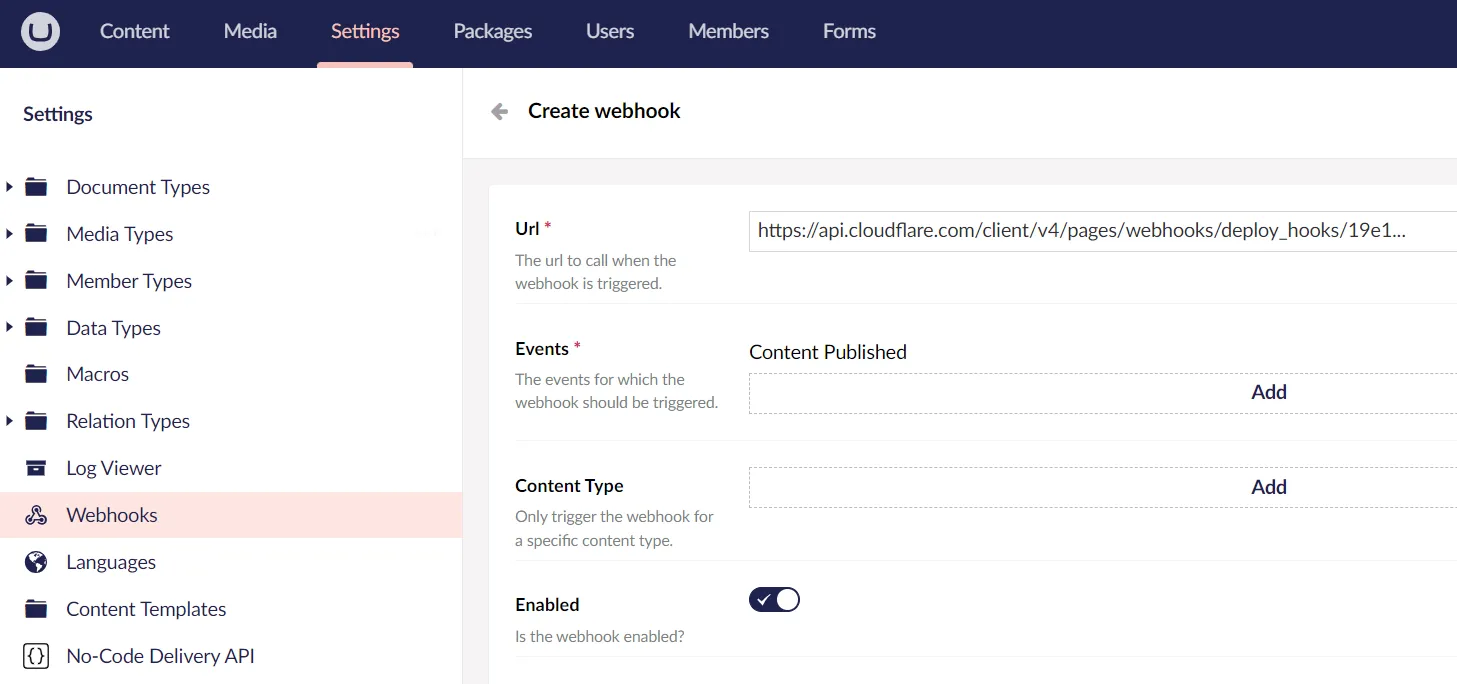Select the Webhooks icon in sidebar

pos(36,515)
